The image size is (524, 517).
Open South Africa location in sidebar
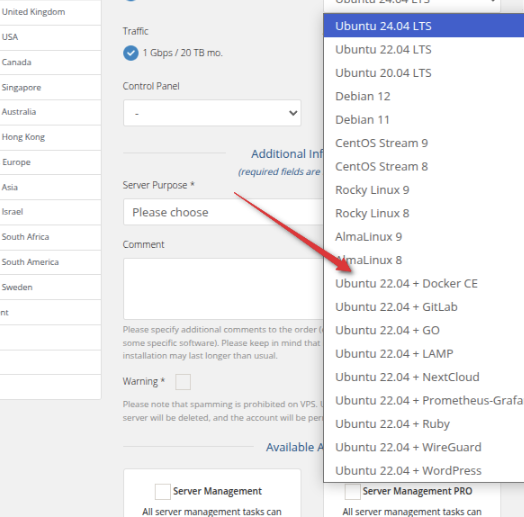50,237
